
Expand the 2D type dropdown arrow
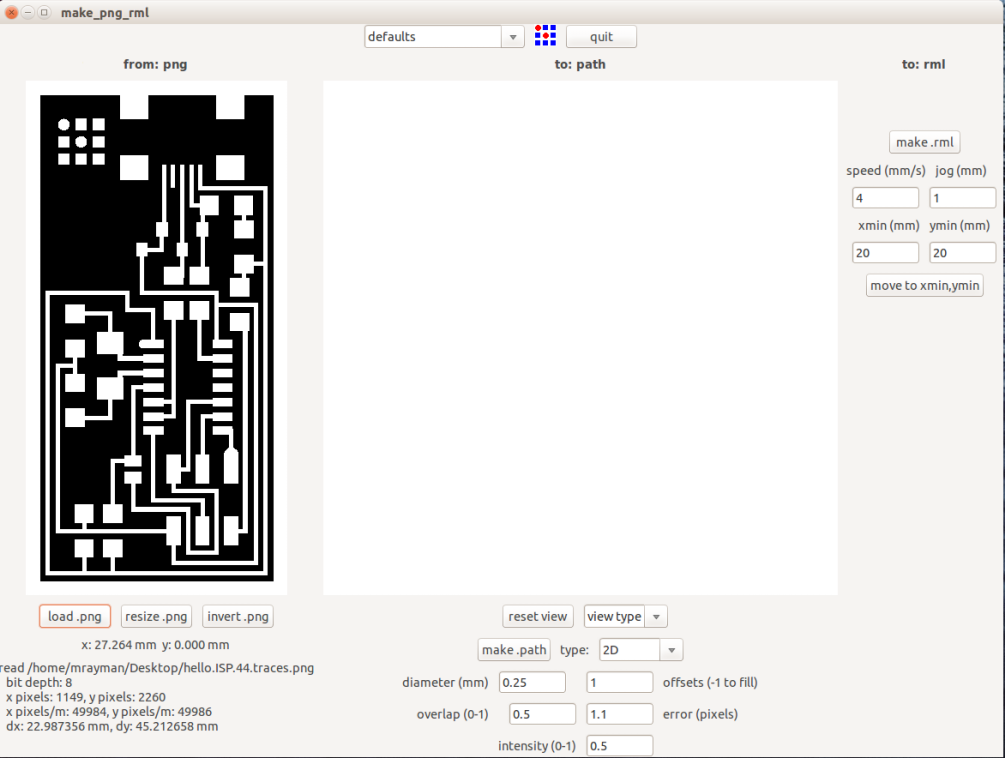[x=671, y=650]
